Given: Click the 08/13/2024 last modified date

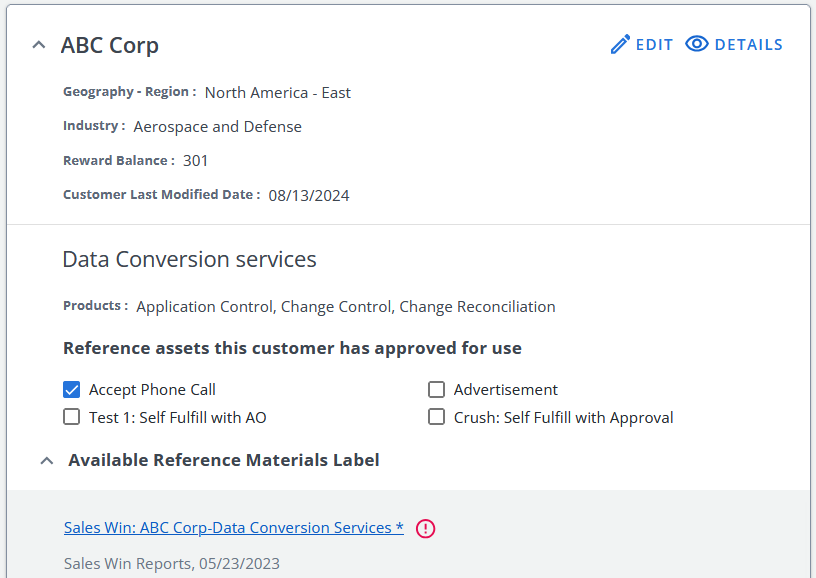Looking at the screenshot, I should coord(309,196).
